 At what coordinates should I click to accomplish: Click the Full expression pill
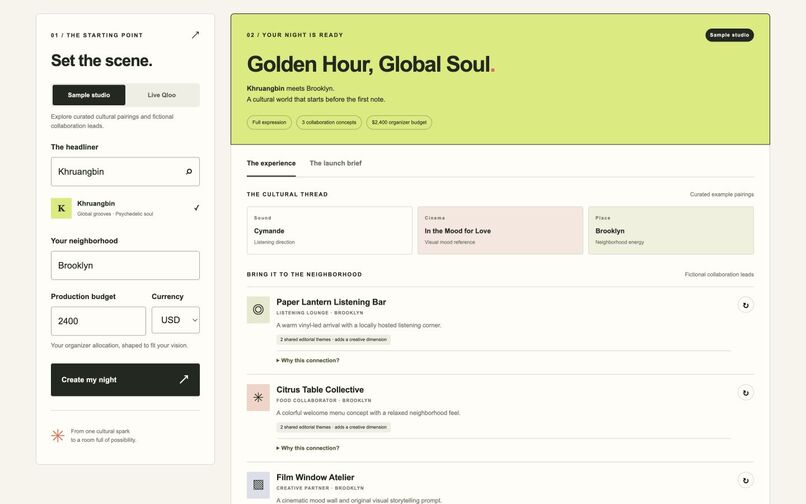click(x=269, y=122)
